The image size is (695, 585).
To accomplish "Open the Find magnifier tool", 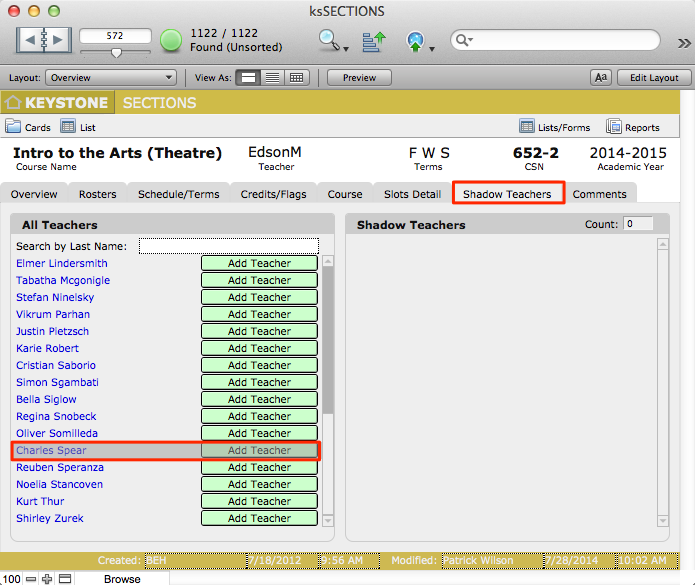I will click(x=329, y=41).
